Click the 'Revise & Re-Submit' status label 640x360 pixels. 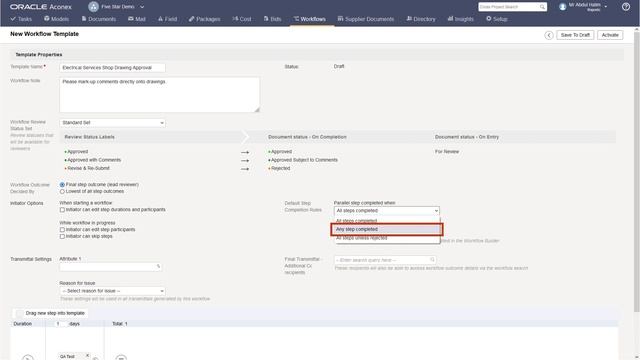(x=89, y=168)
